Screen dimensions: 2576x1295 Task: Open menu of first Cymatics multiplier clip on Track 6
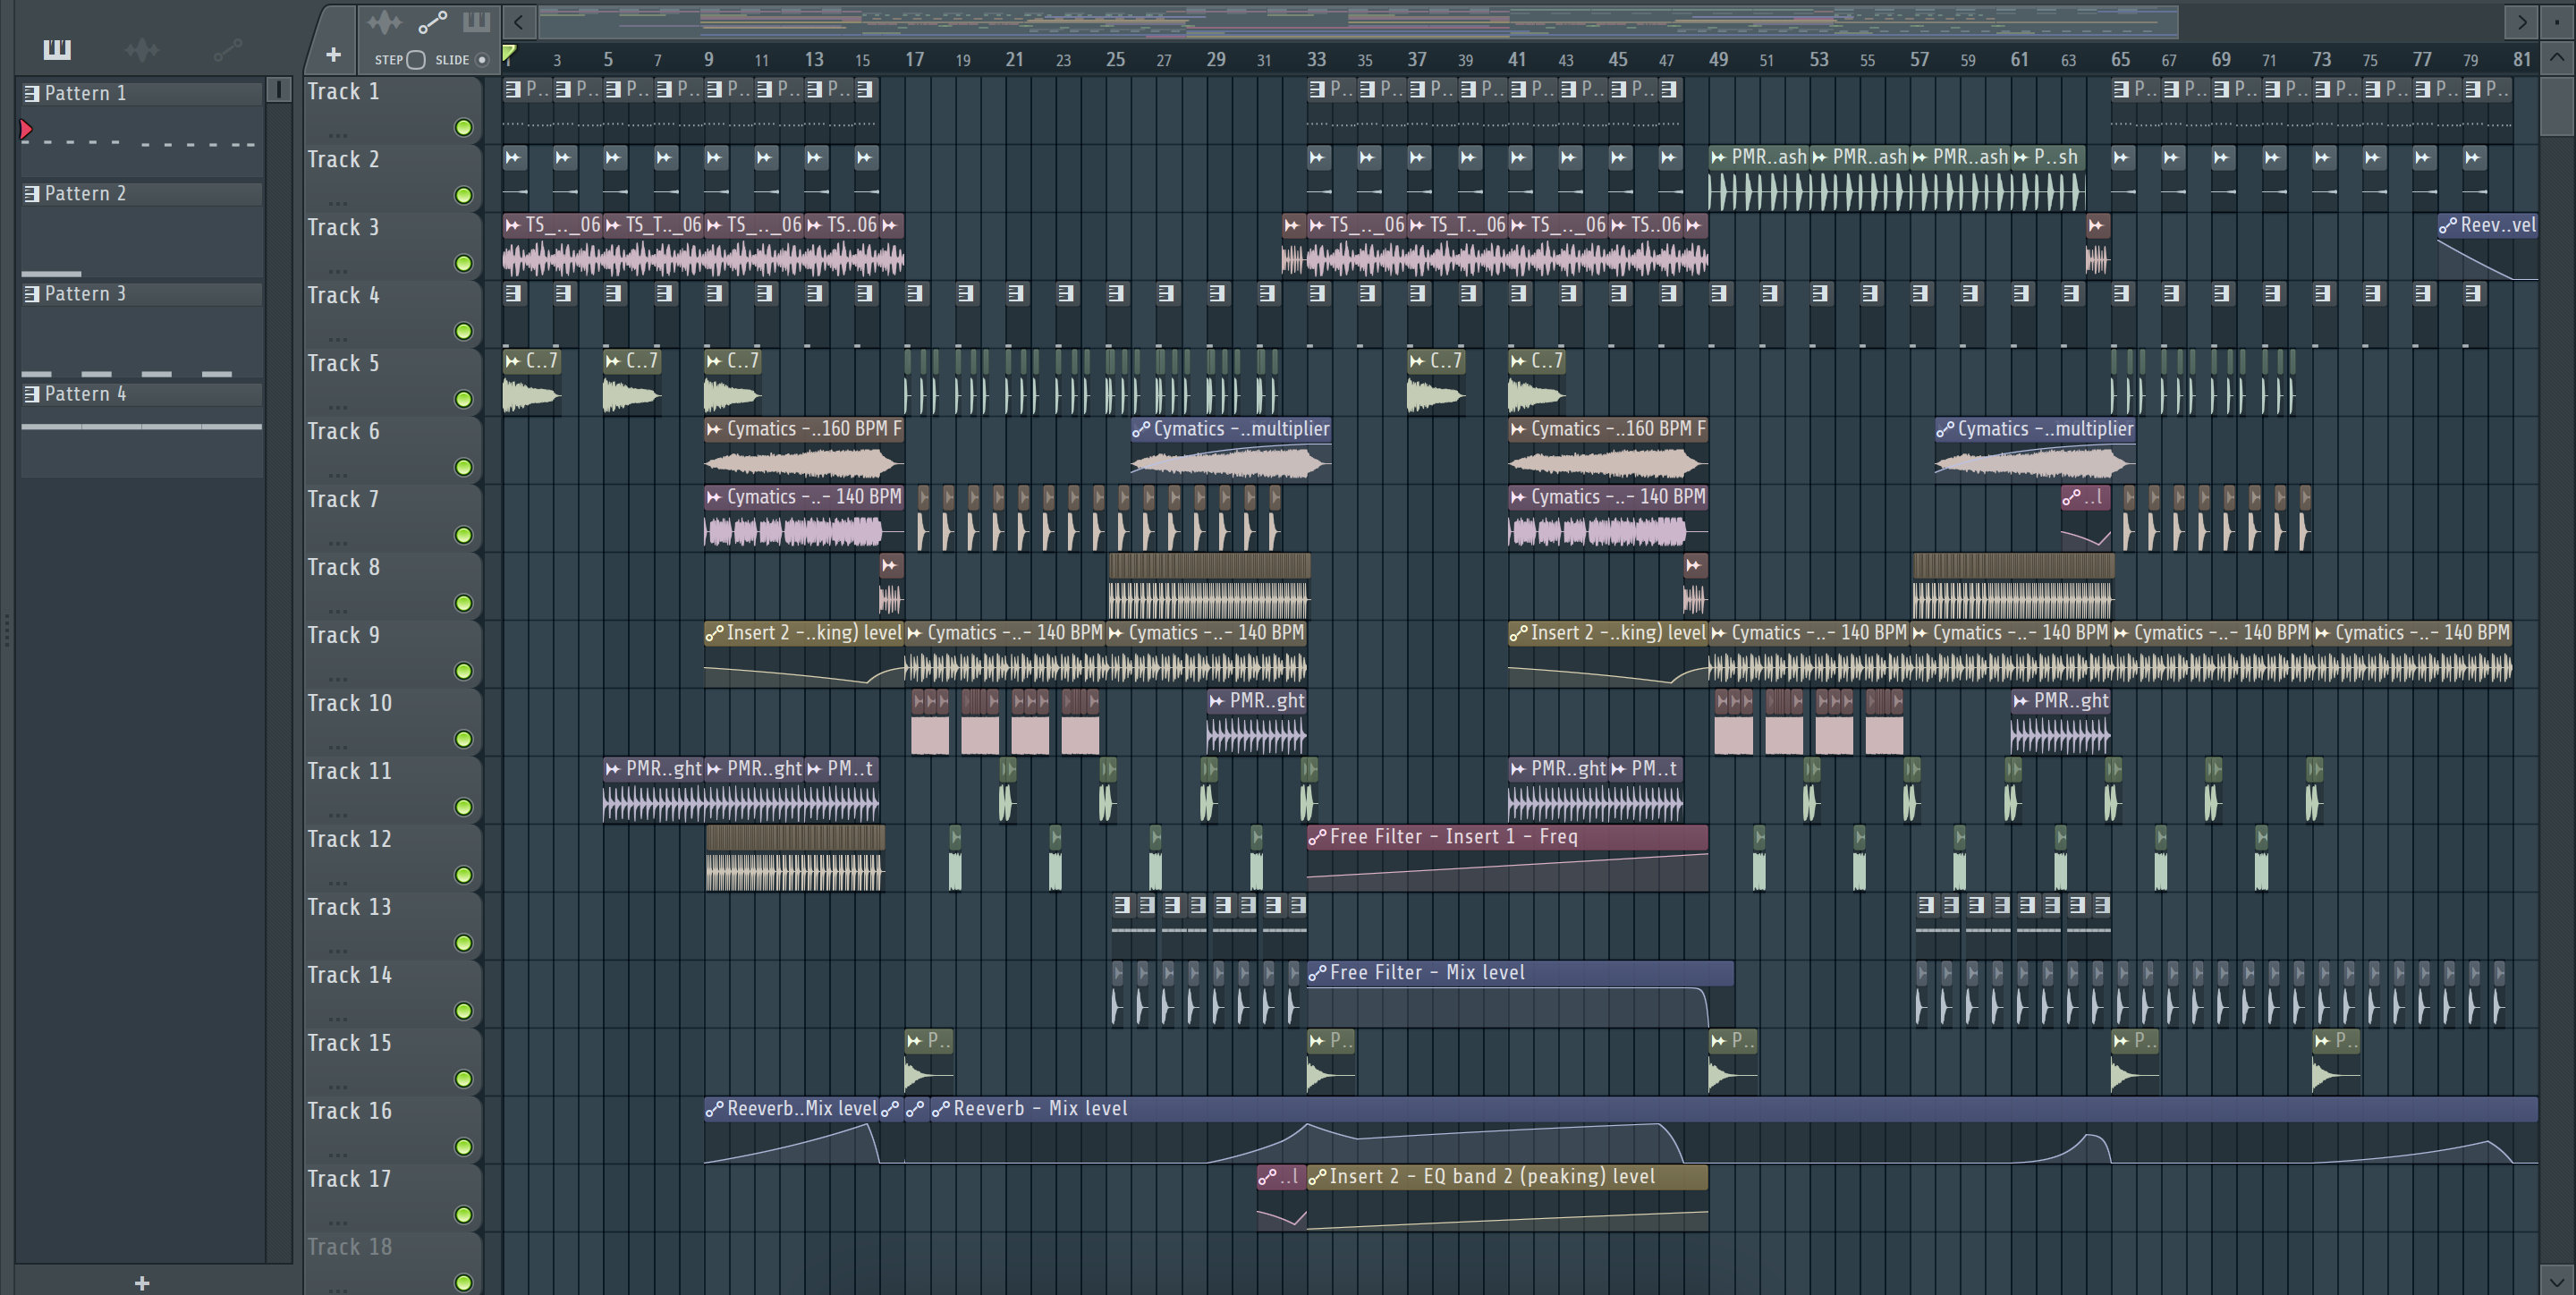[x=1141, y=429]
